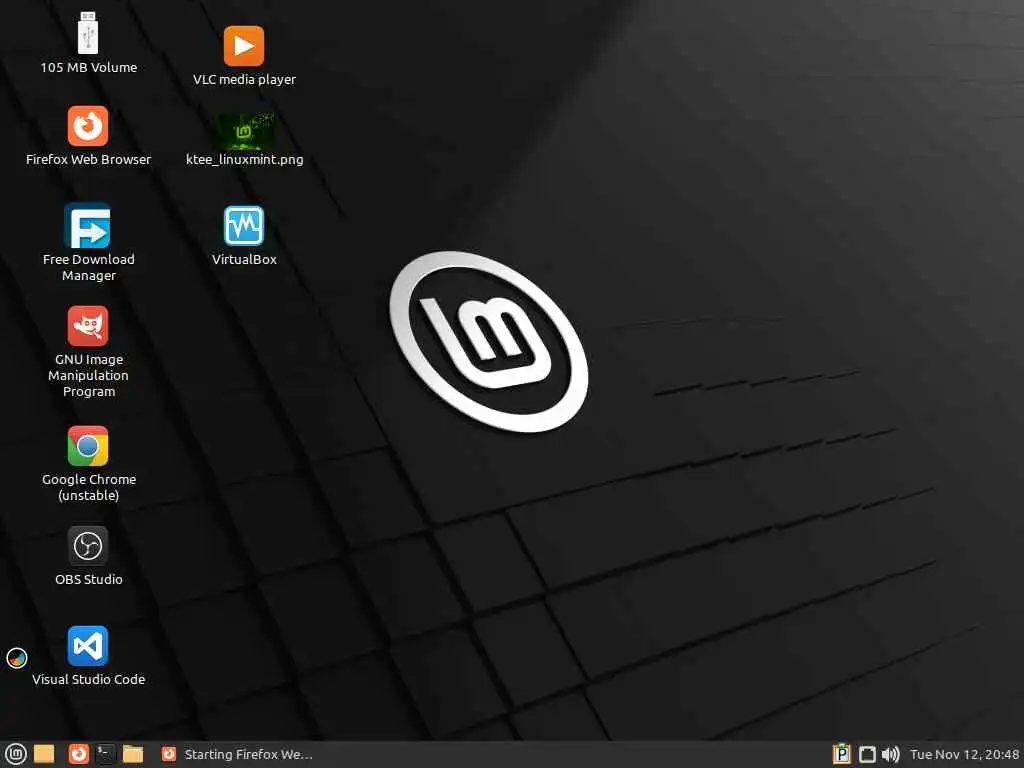Open the clipboard manager tray icon
This screenshot has height=768, width=1024.
(x=842, y=754)
